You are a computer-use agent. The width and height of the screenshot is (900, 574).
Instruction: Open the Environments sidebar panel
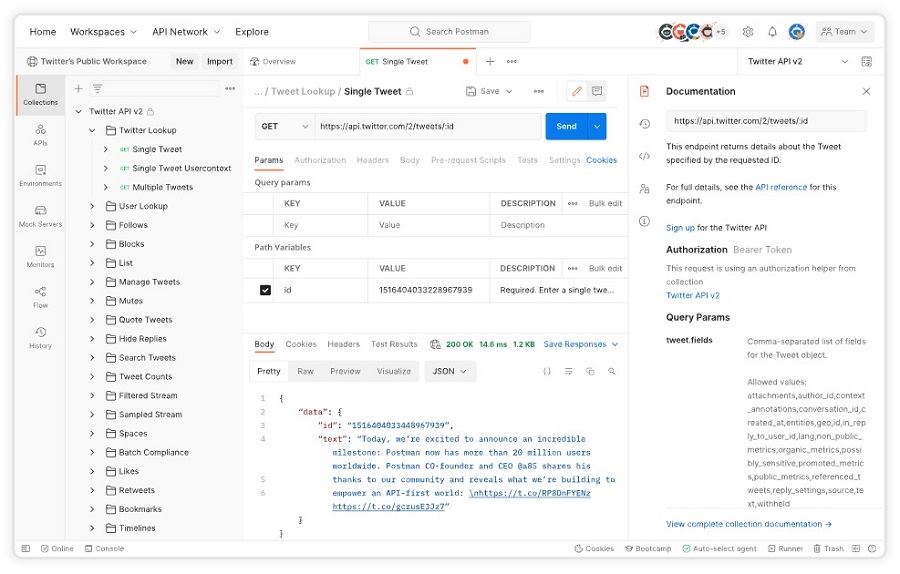tap(40, 175)
